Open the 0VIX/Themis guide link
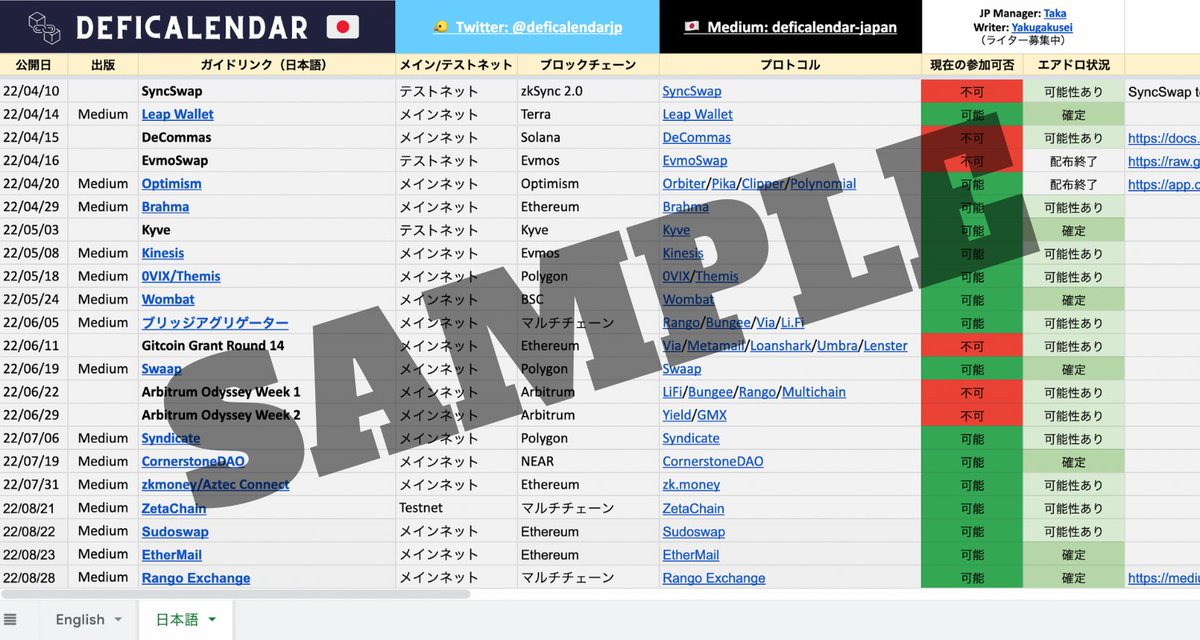 coord(181,276)
